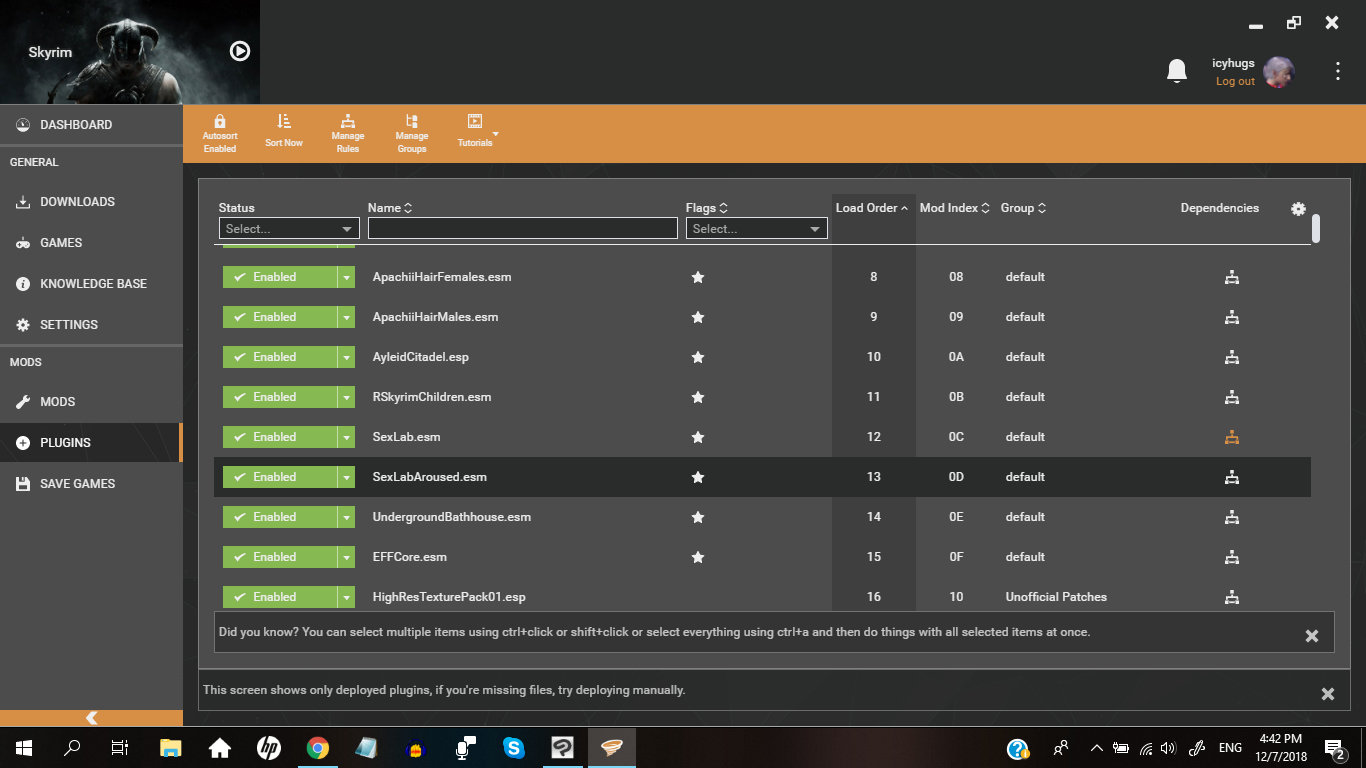Click dependencies icon for AyleidCitadel.esp
1366x768 pixels.
pyautogui.click(x=1232, y=357)
